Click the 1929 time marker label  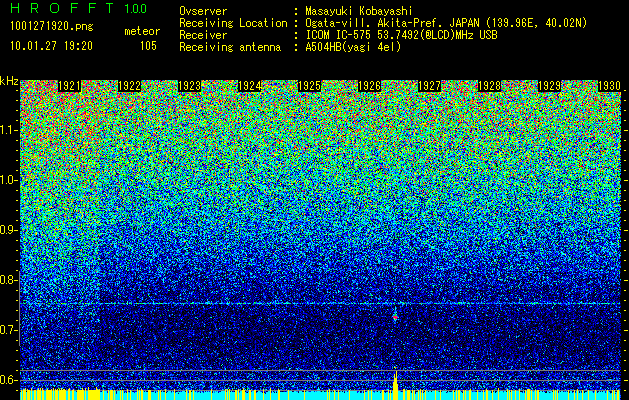point(549,86)
